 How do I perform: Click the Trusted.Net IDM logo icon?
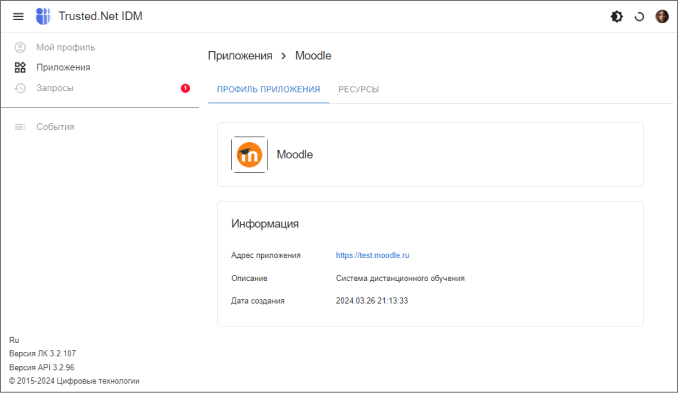coord(43,16)
